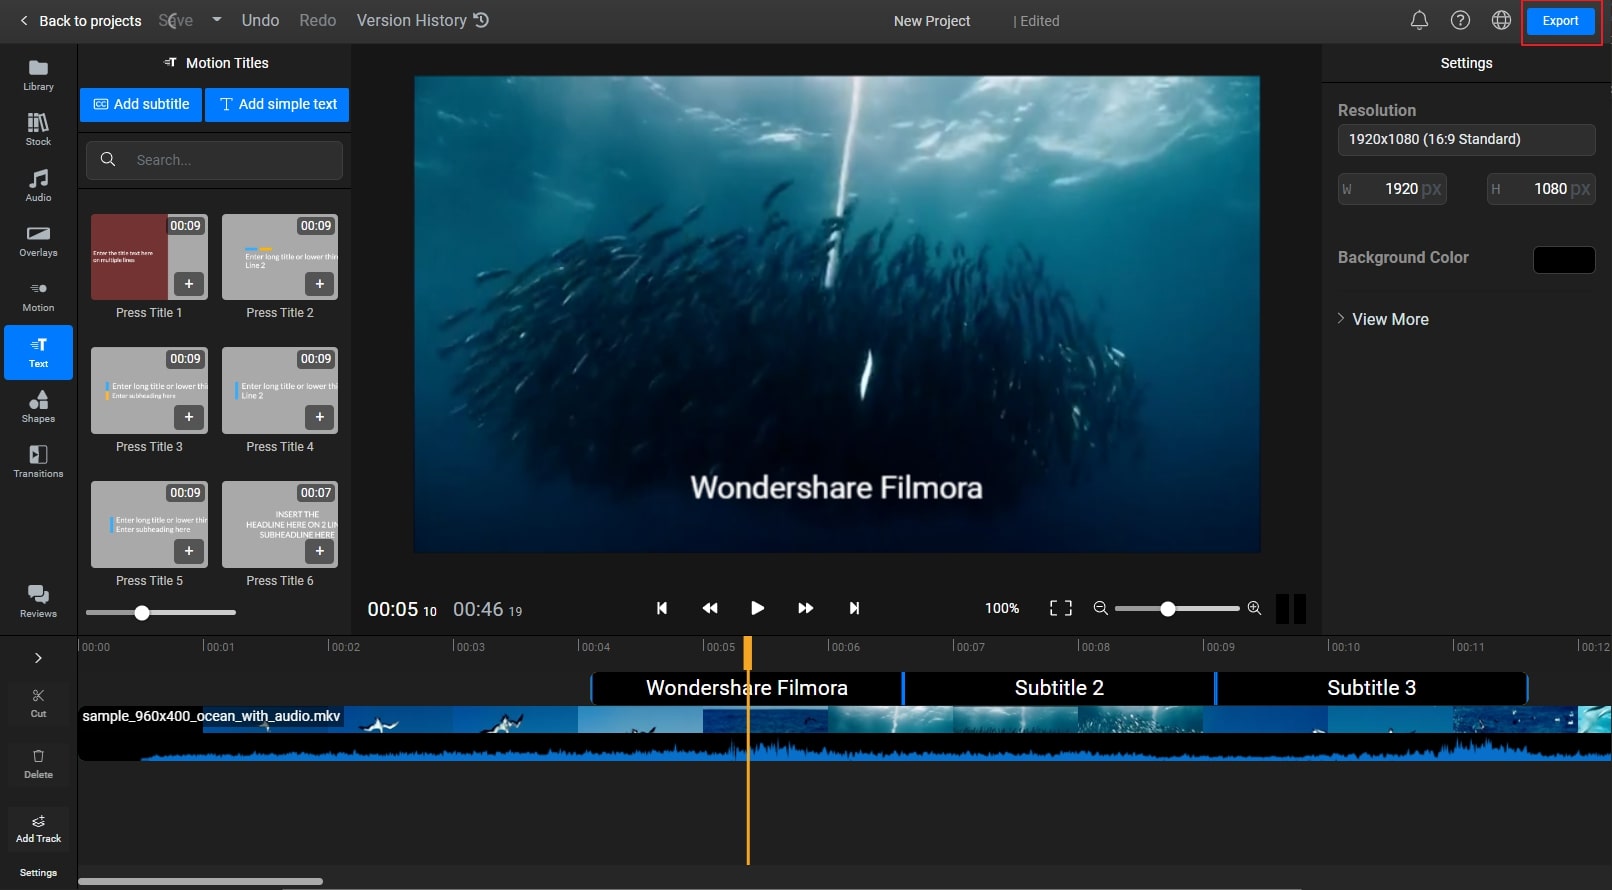Screen dimensions: 1612x890
Task: Open notifications bell
Action: click(x=1419, y=20)
